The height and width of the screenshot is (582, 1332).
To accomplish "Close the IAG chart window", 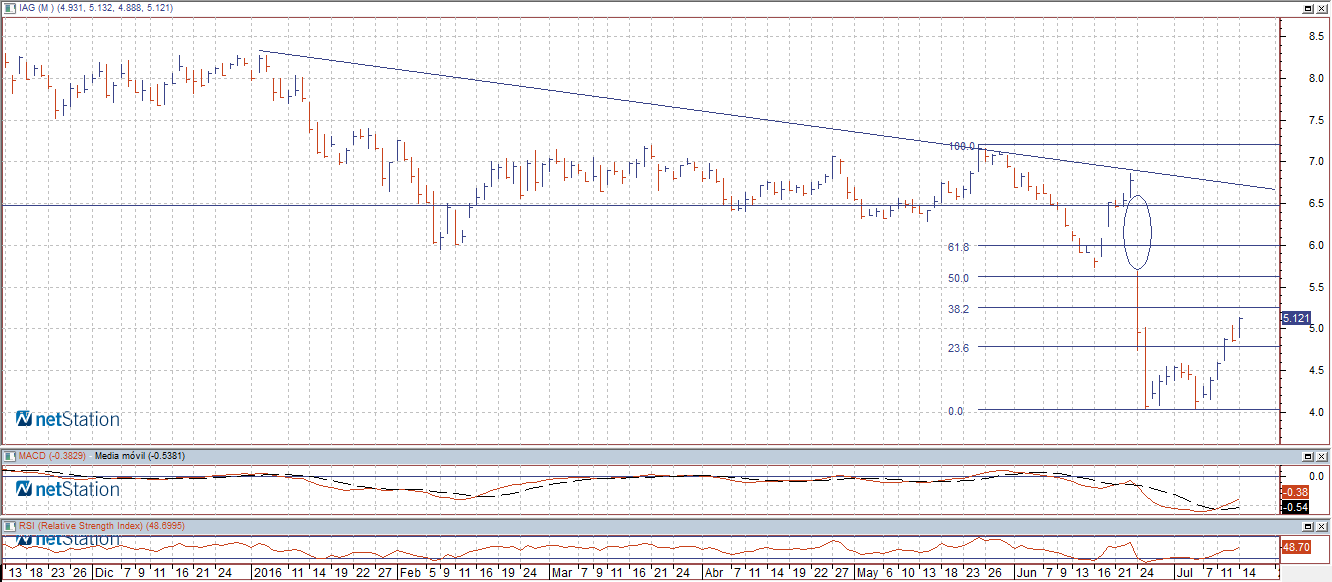I will 1322,9.
